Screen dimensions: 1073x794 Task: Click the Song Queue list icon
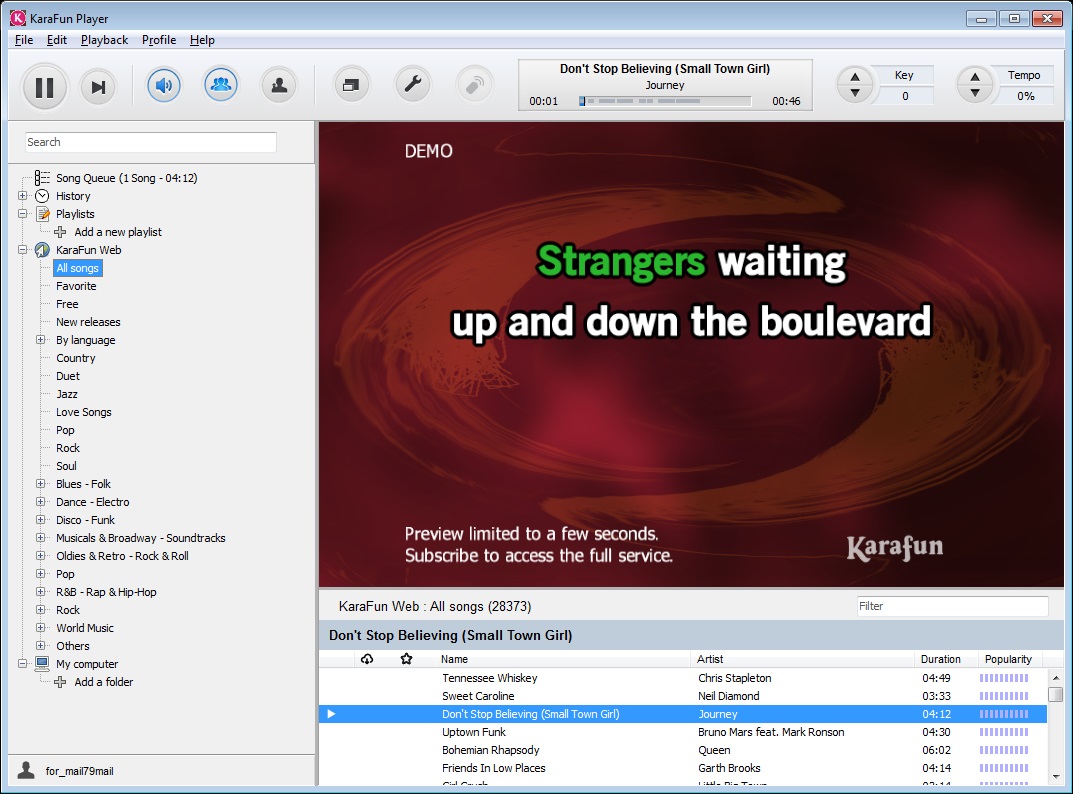pyautogui.click(x=42, y=178)
